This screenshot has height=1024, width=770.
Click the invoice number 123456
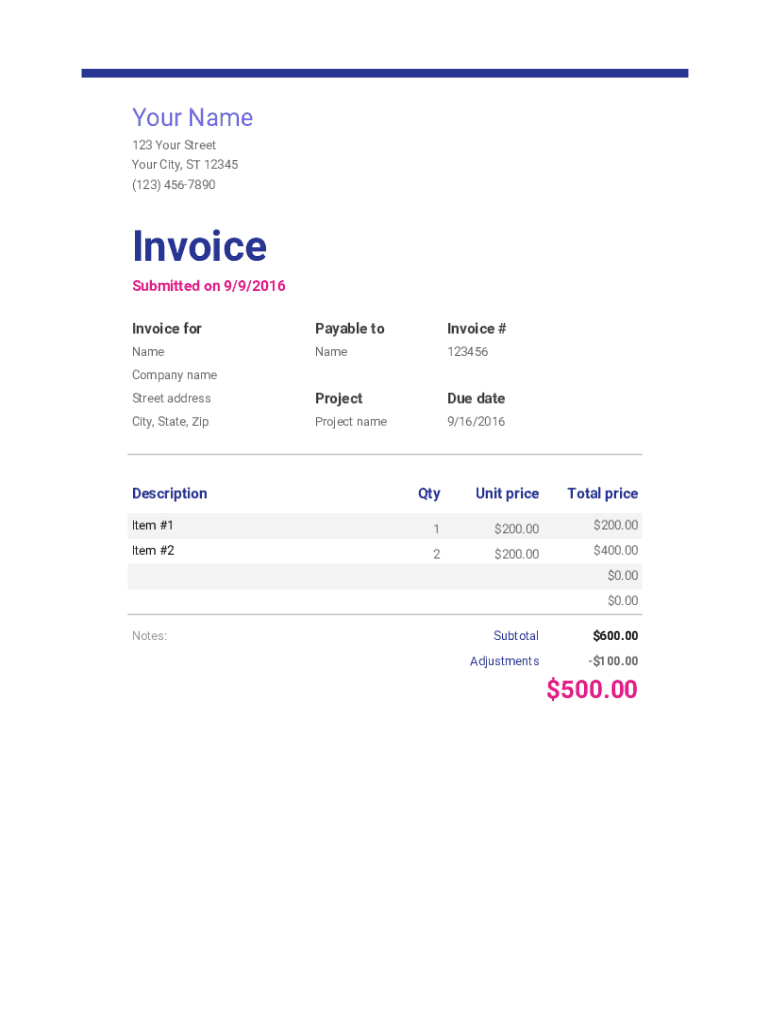[x=467, y=352]
